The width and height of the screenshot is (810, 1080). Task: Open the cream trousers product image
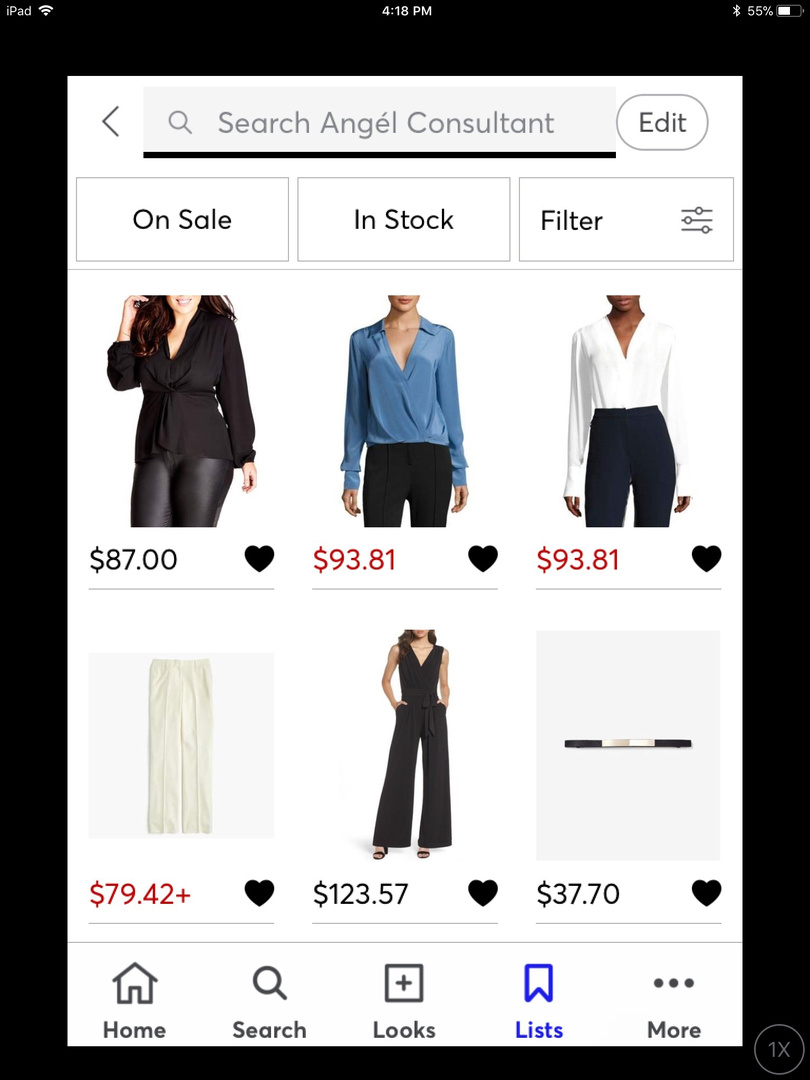[x=181, y=745]
